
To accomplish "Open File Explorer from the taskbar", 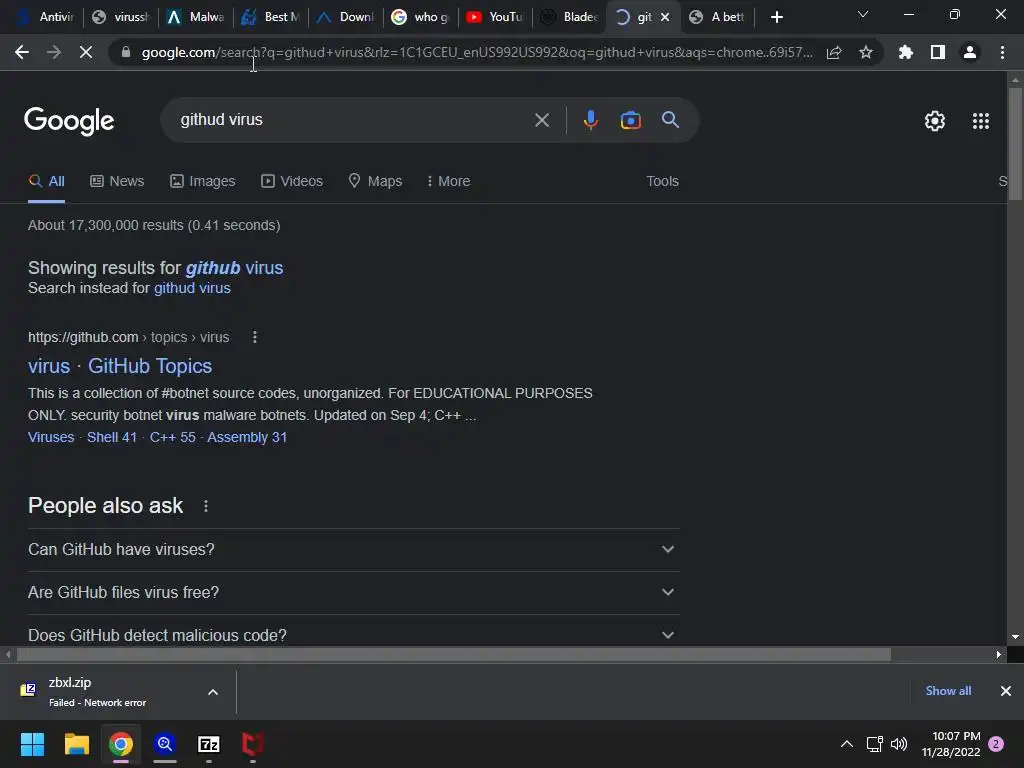I will coord(76,744).
